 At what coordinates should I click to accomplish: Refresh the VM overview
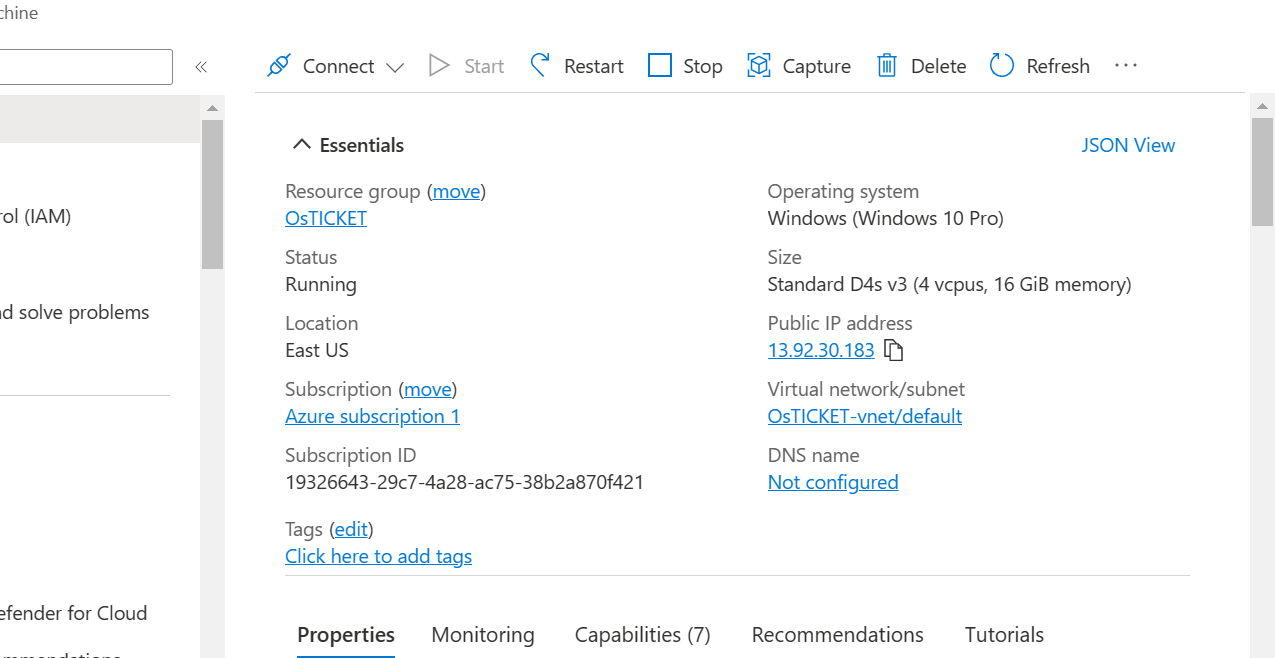pos(1039,66)
